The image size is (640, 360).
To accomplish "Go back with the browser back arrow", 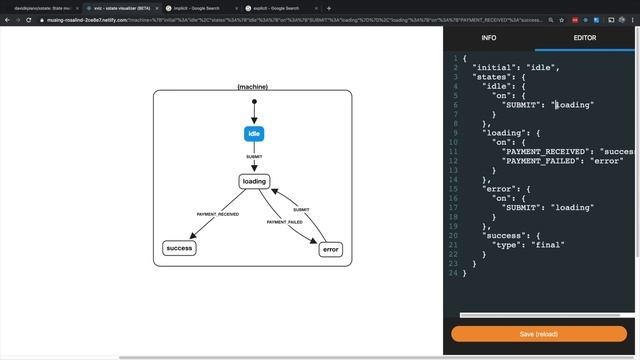I will click(7, 20).
